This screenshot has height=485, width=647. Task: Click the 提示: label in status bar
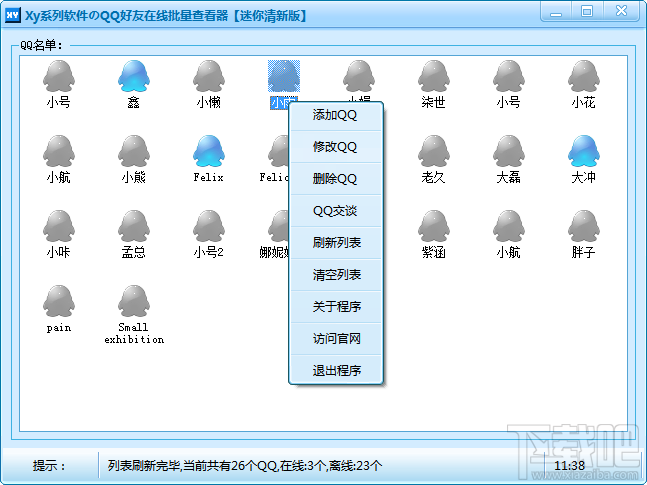click(x=49, y=466)
